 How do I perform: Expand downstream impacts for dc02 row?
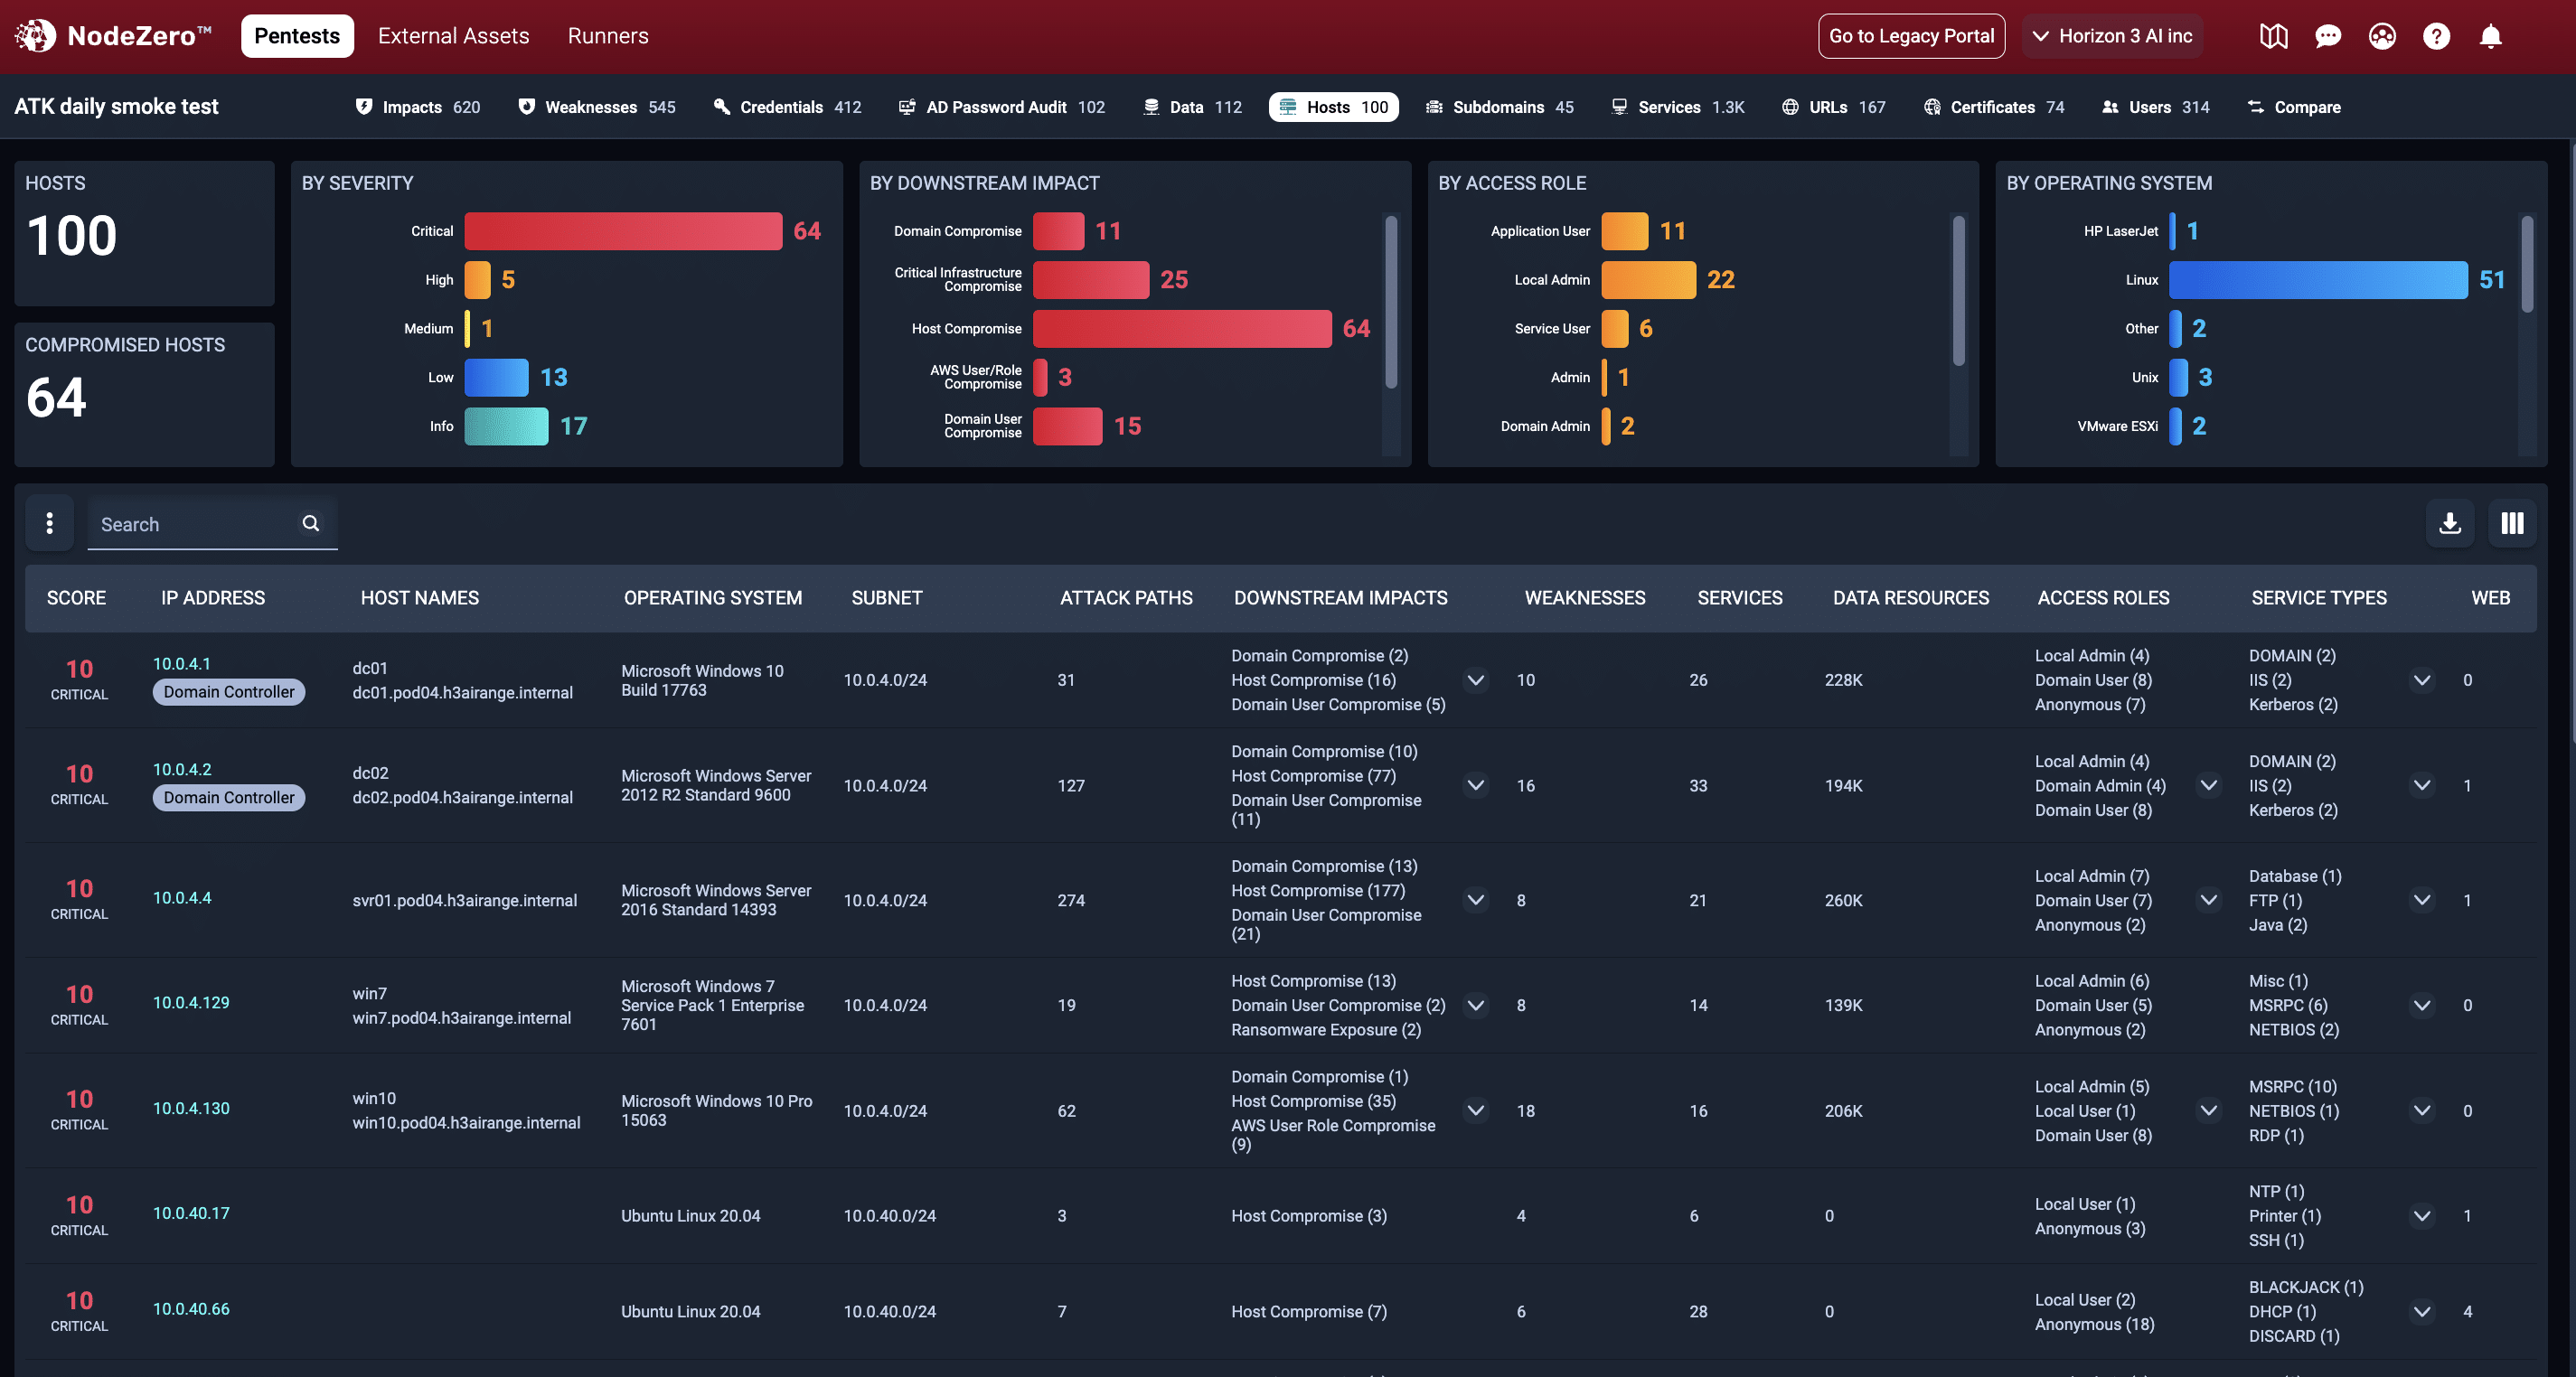pyautogui.click(x=1475, y=785)
